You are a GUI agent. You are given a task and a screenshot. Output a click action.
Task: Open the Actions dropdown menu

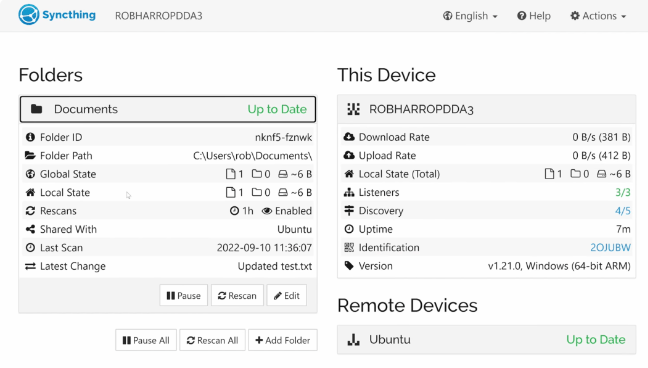tap(598, 16)
